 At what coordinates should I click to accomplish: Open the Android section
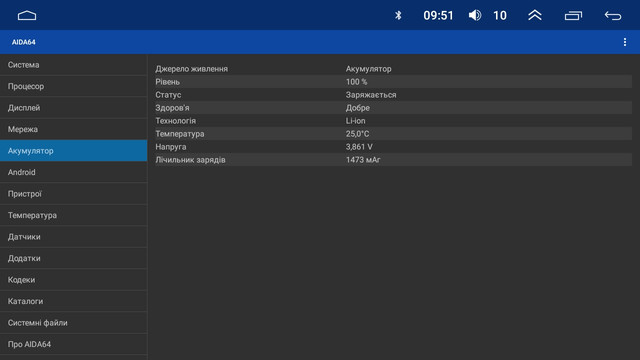tap(73, 172)
